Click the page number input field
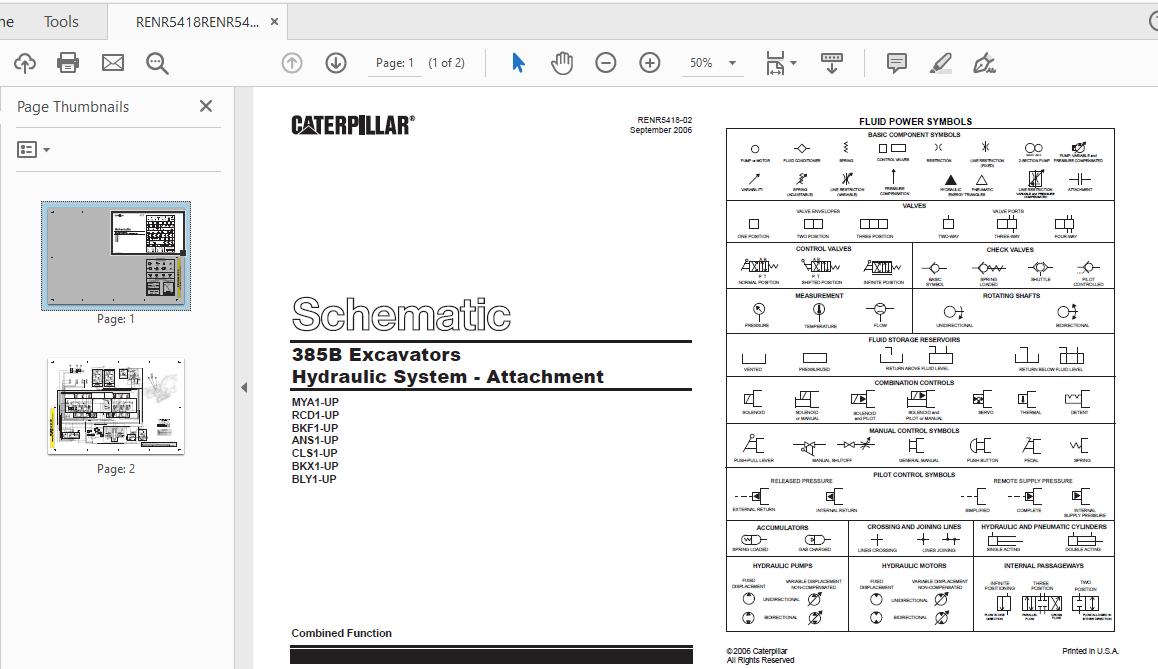This screenshot has height=669, width=1158. [x=395, y=63]
